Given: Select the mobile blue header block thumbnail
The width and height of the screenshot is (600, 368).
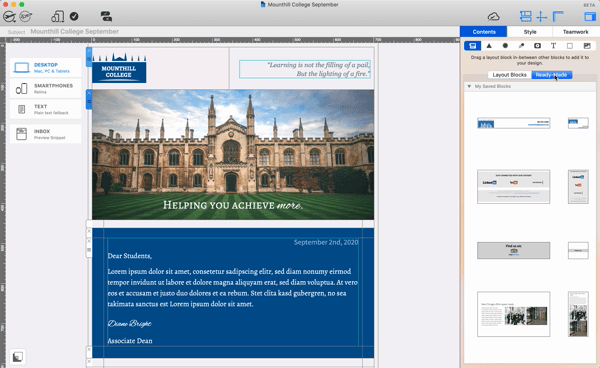Looking at the screenshot, I should pos(578,123).
